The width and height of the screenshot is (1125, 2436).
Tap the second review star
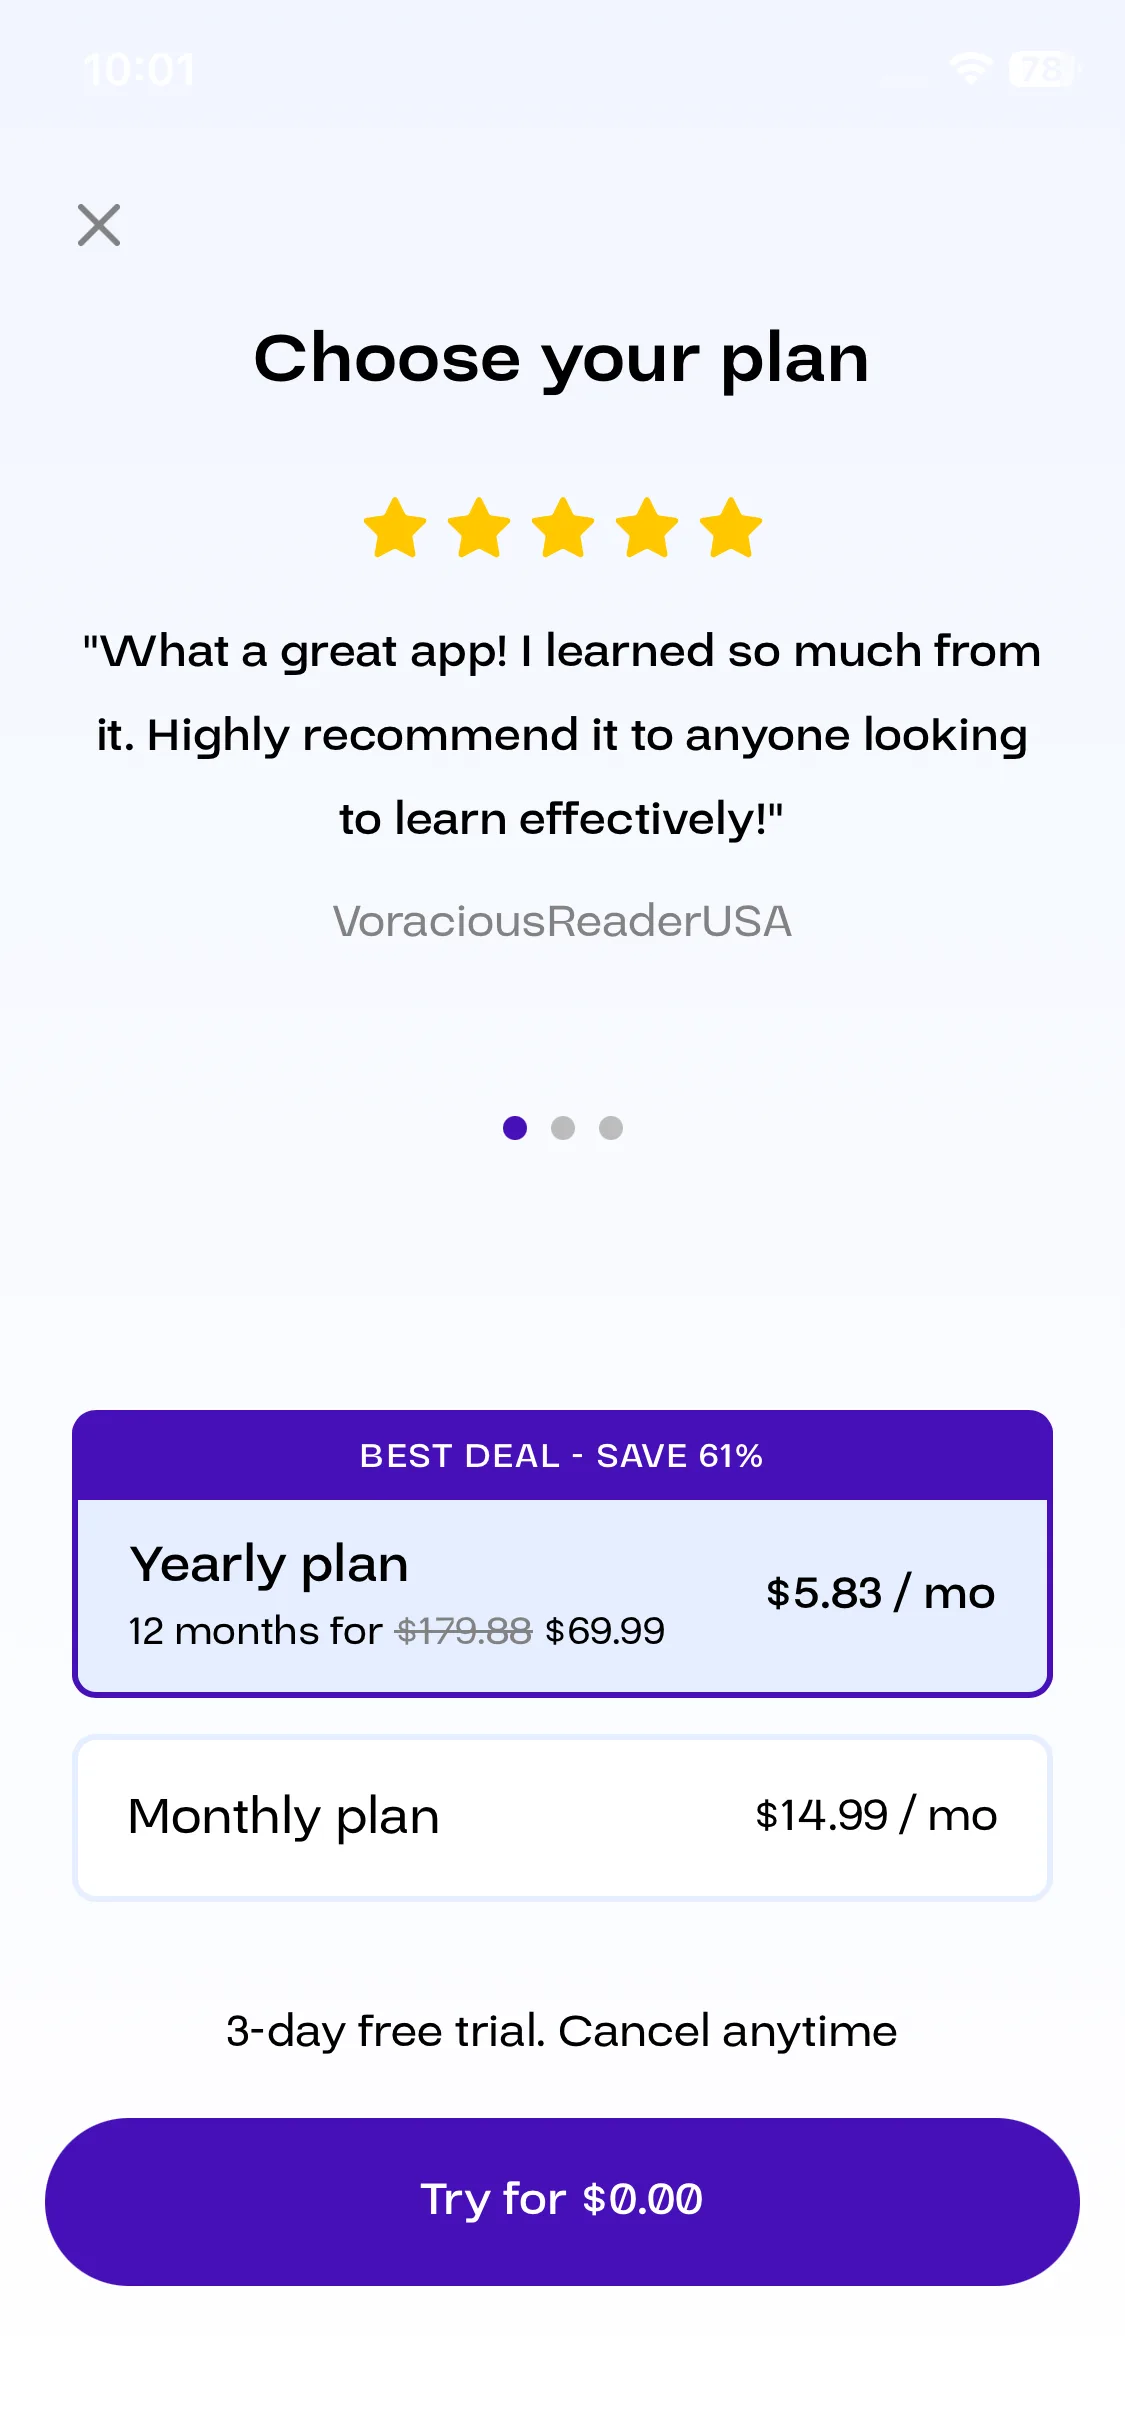(479, 527)
